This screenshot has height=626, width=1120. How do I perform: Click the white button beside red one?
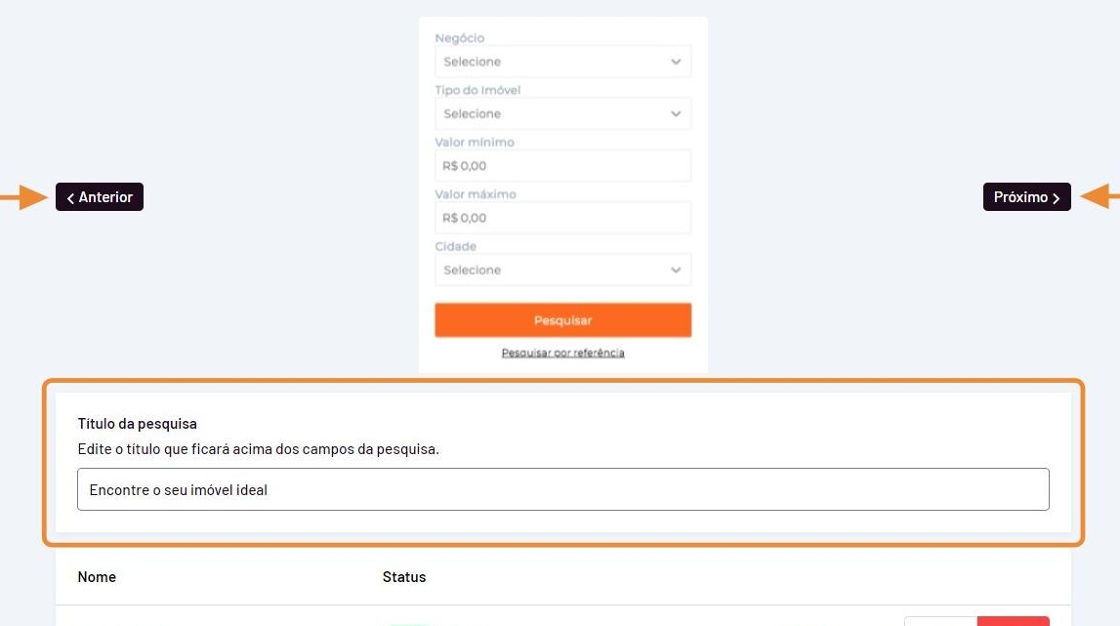[x=940, y=621]
